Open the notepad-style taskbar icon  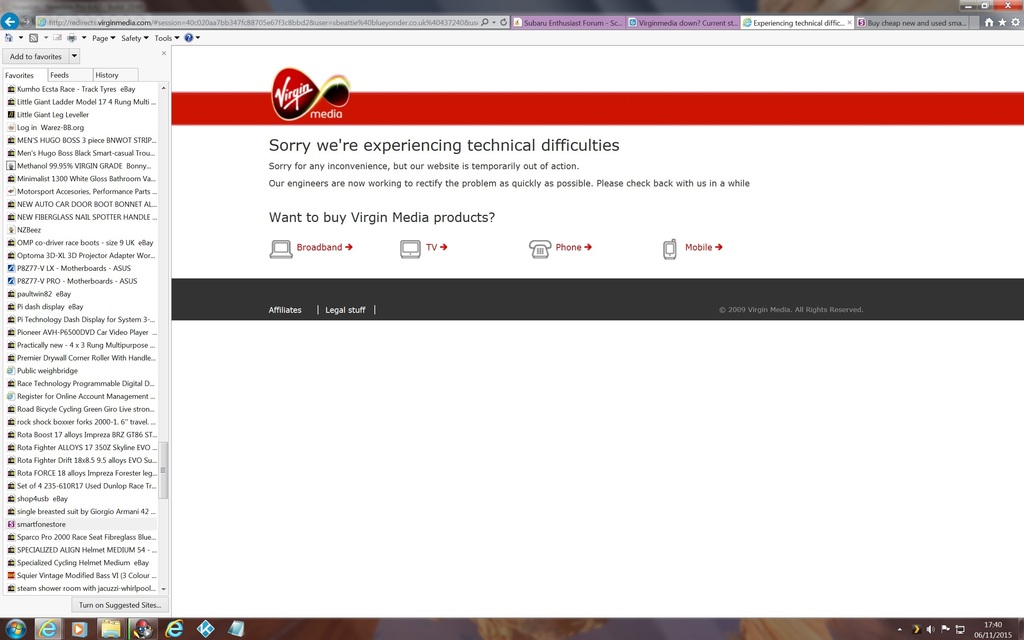pos(236,629)
